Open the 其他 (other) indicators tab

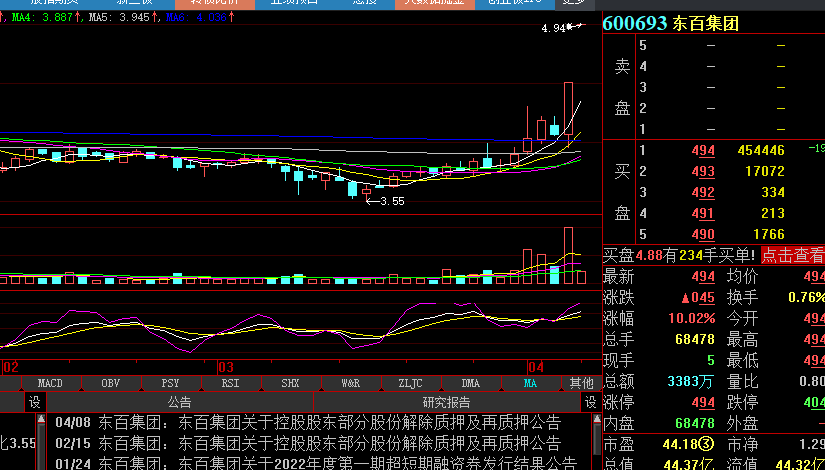click(x=581, y=383)
